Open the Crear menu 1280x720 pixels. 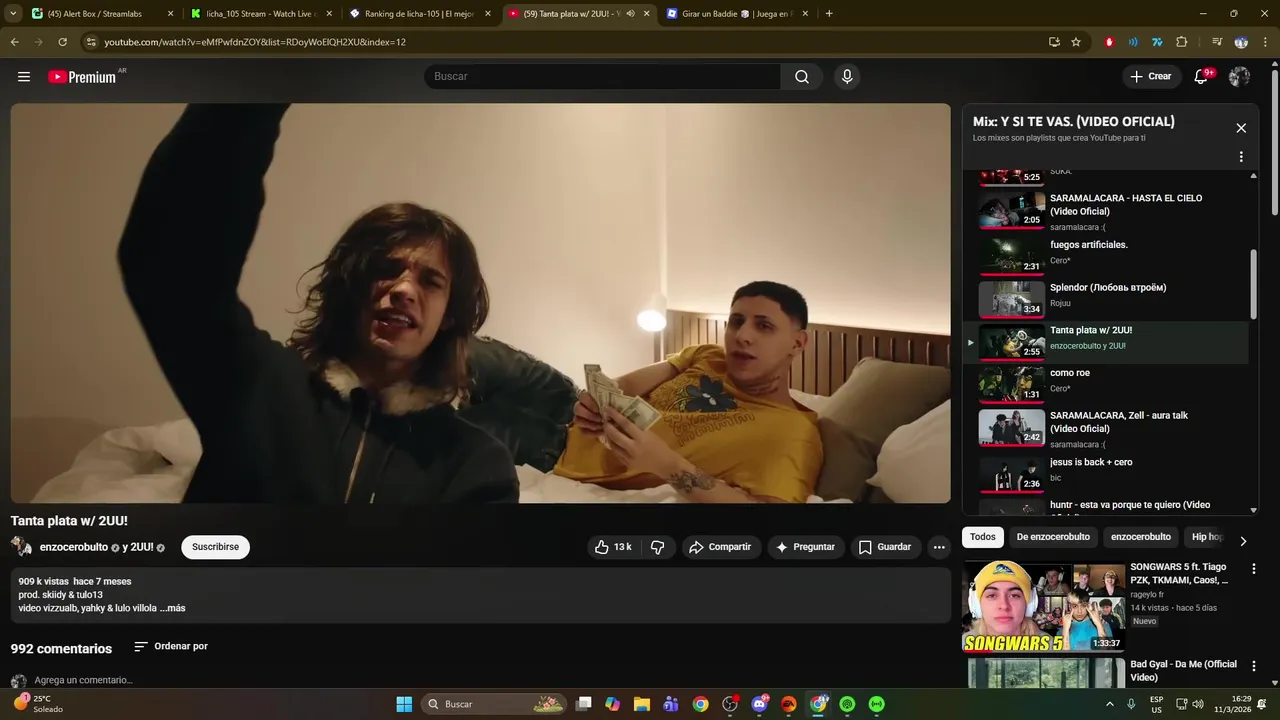pyautogui.click(x=1150, y=76)
